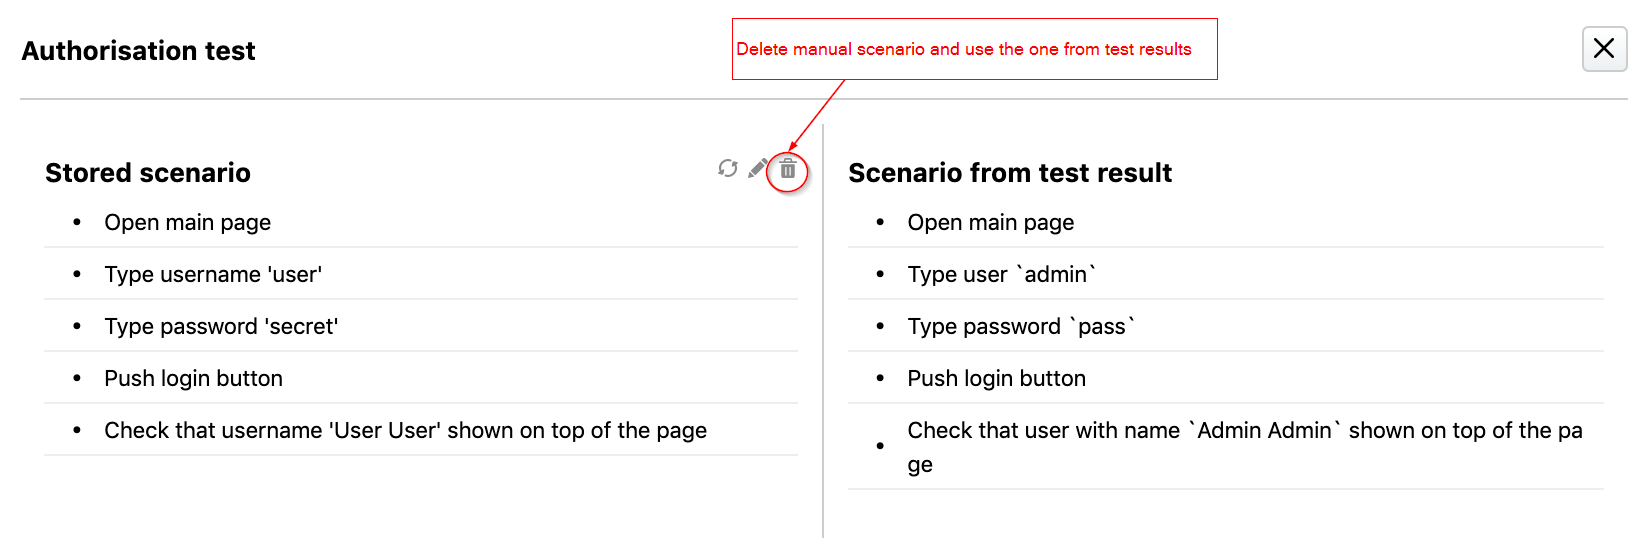Click the 'Stored scenario' heading
The height and width of the screenshot is (542, 1652).
[x=148, y=173]
